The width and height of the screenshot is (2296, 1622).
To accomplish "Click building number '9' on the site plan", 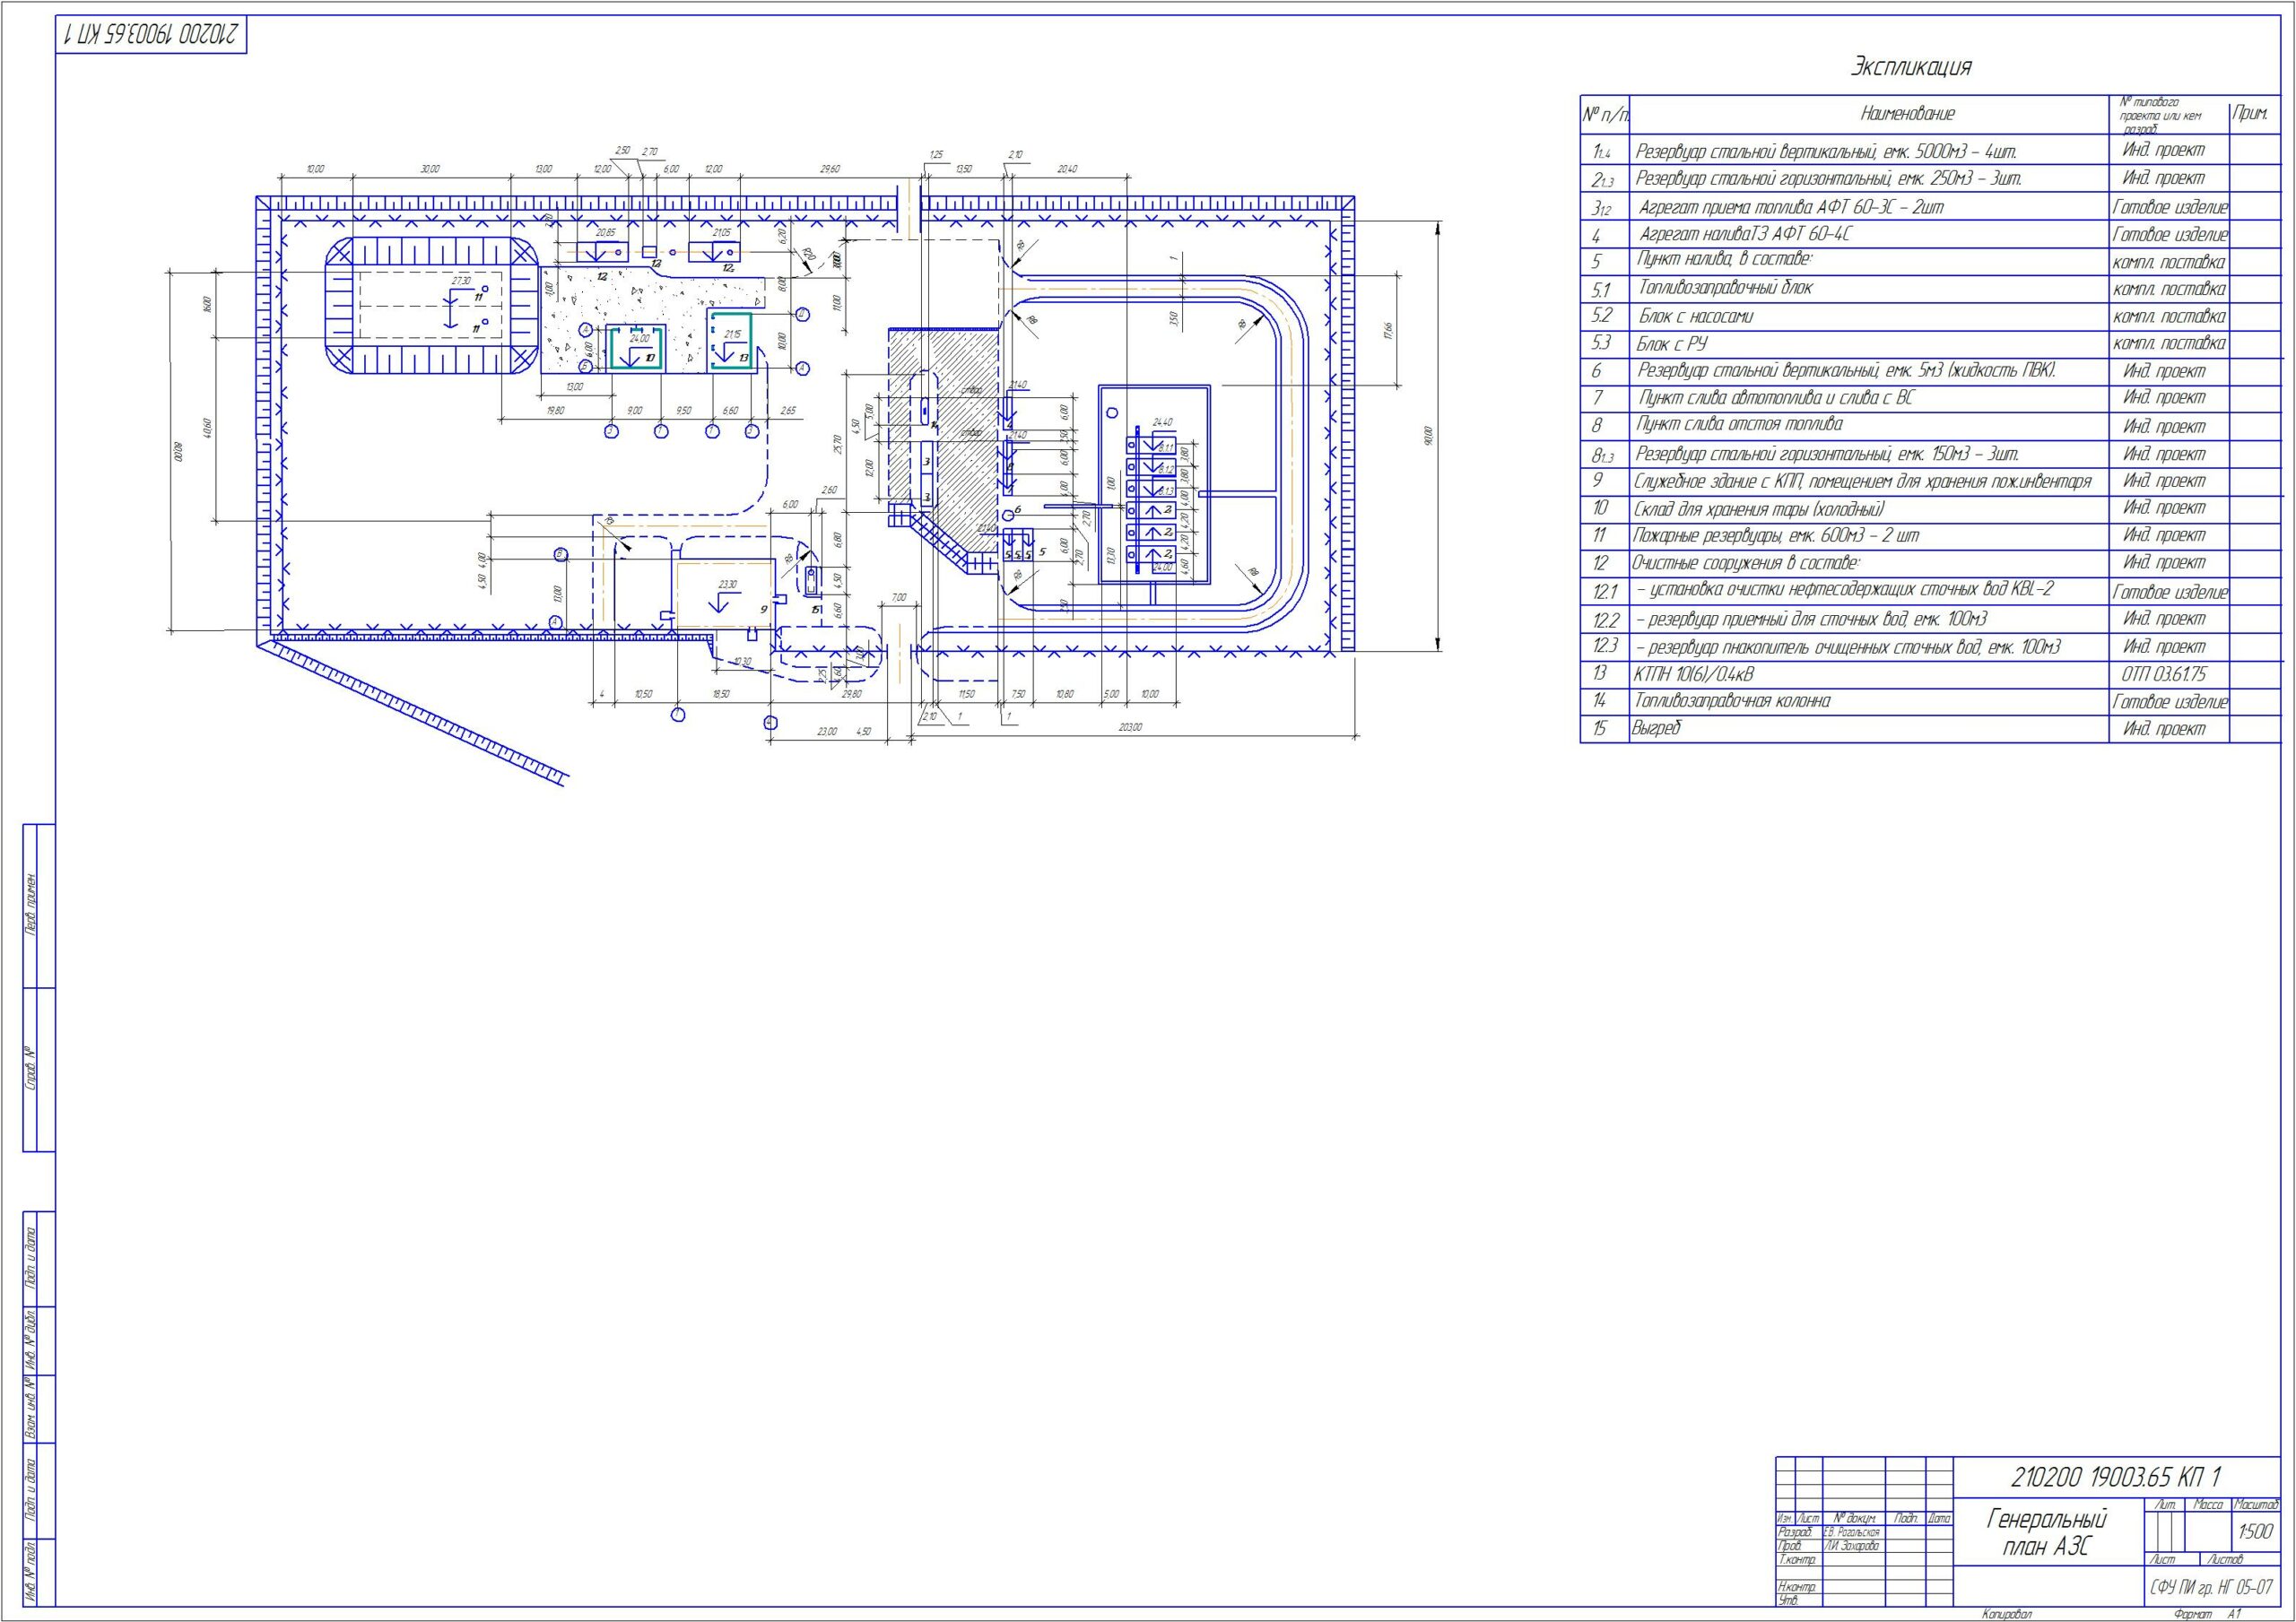I will point(763,608).
